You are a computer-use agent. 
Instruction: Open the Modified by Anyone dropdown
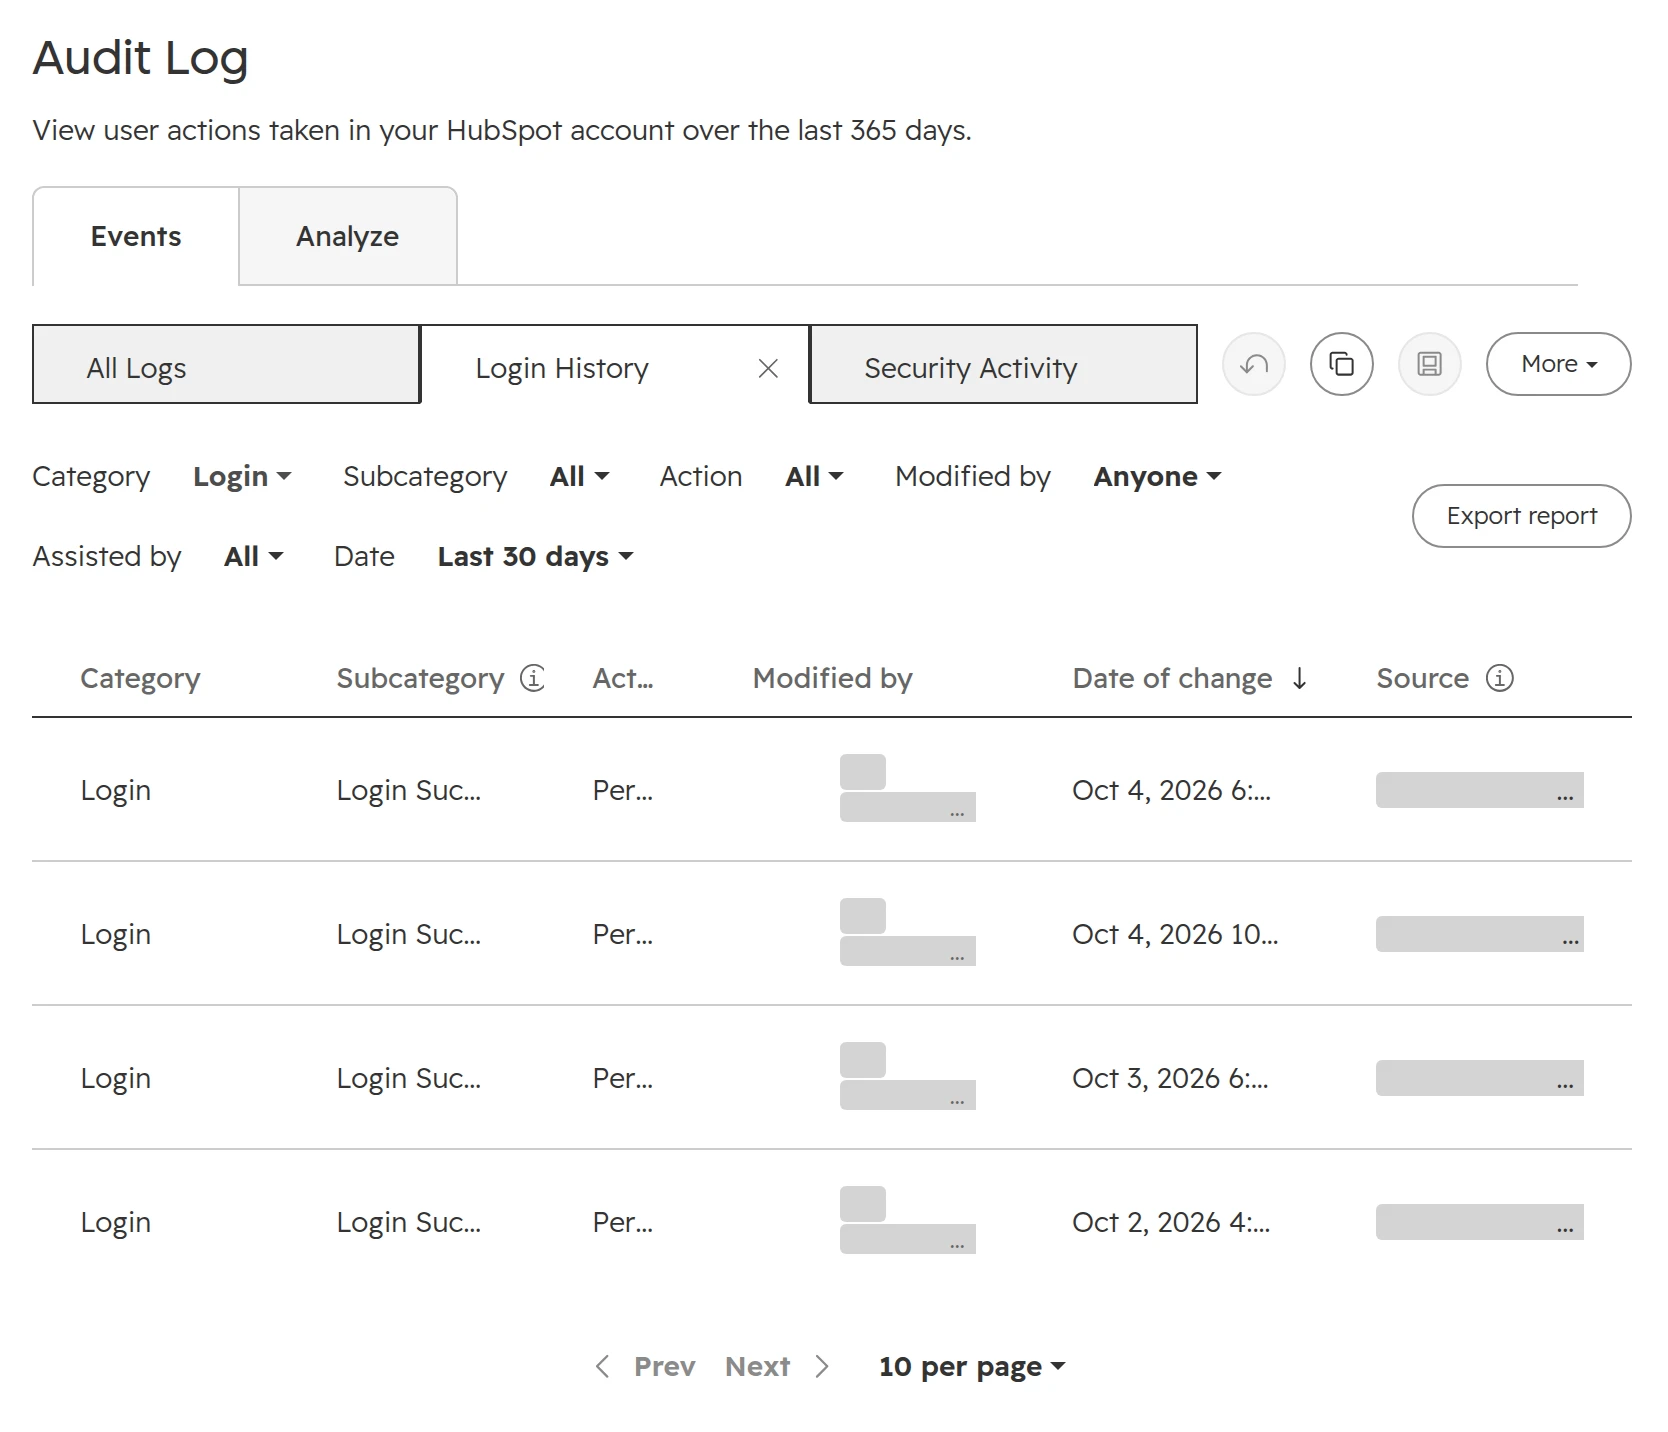[x=1157, y=476]
